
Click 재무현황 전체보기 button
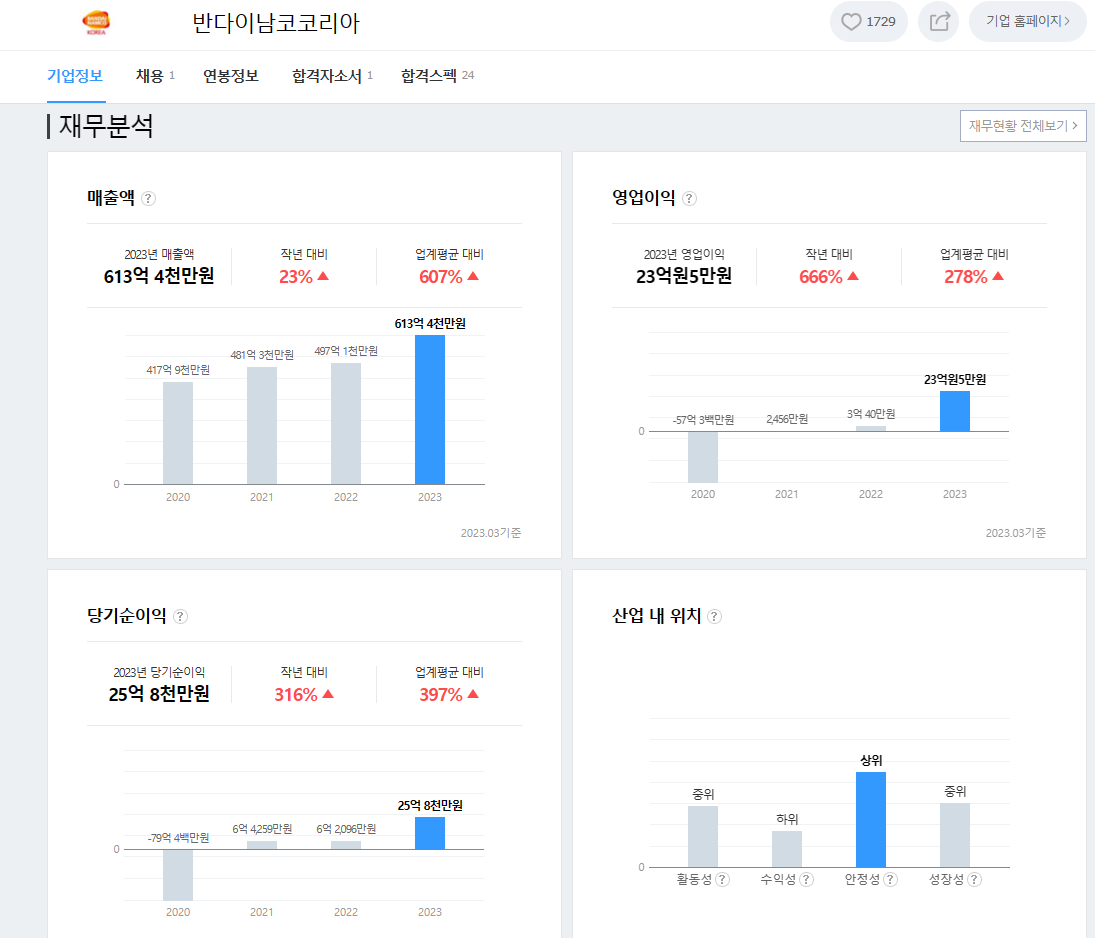(1023, 126)
